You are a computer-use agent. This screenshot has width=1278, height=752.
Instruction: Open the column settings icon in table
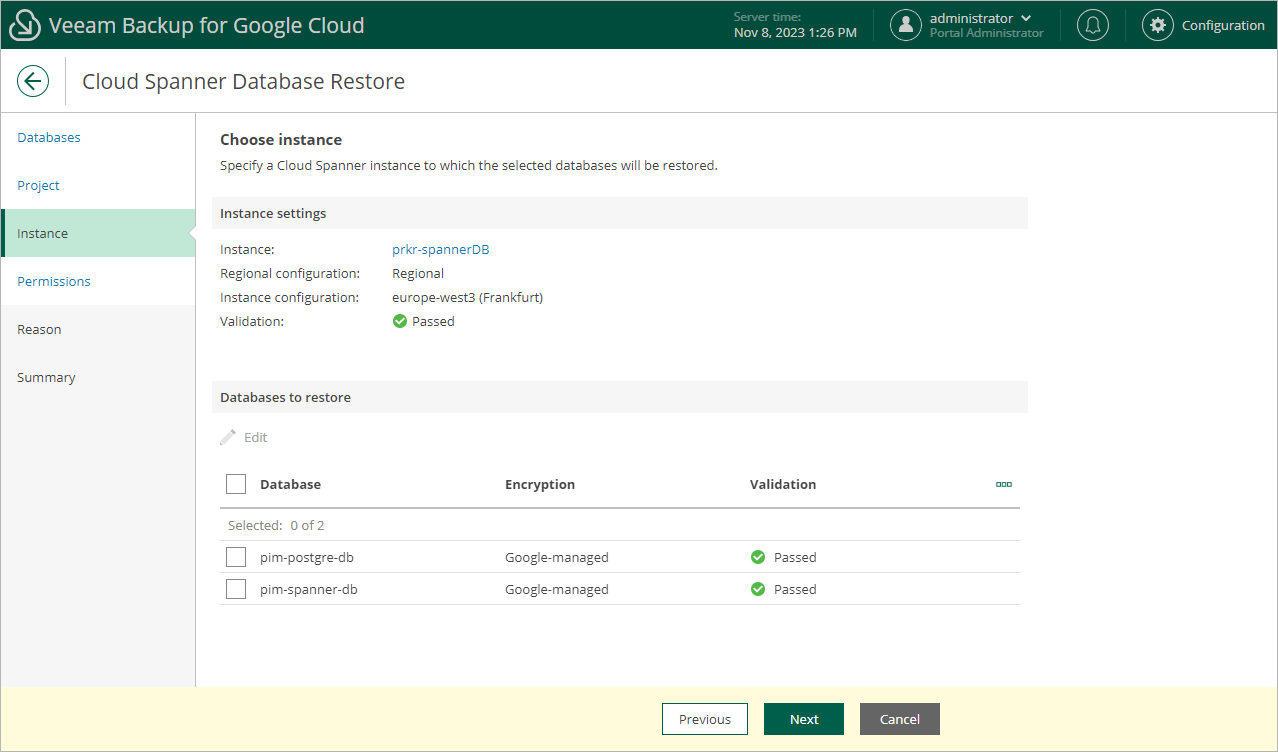click(x=1003, y=484)
